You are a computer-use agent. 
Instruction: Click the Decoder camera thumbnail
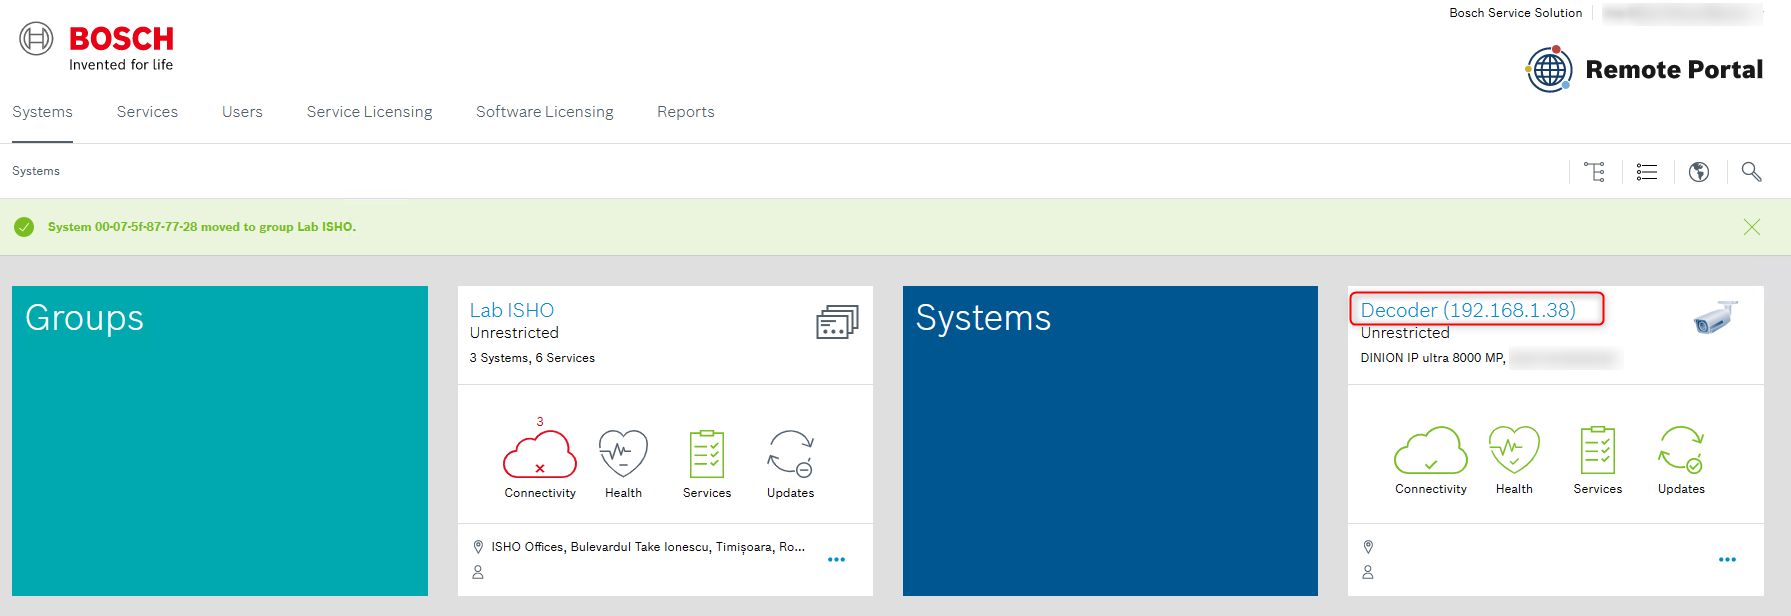pos(1715,318)
